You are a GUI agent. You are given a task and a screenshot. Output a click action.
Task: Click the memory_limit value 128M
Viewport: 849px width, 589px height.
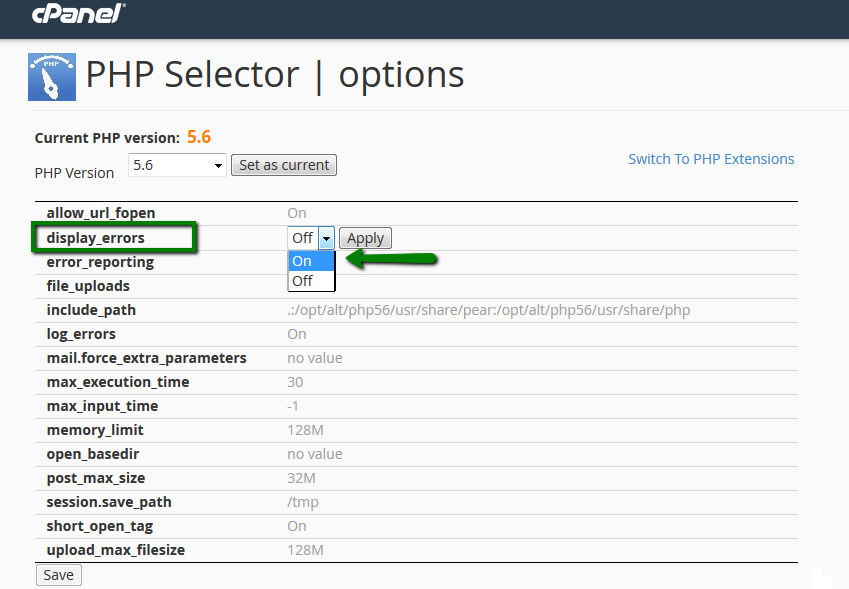pyautogui.click(x=305, y=430)
